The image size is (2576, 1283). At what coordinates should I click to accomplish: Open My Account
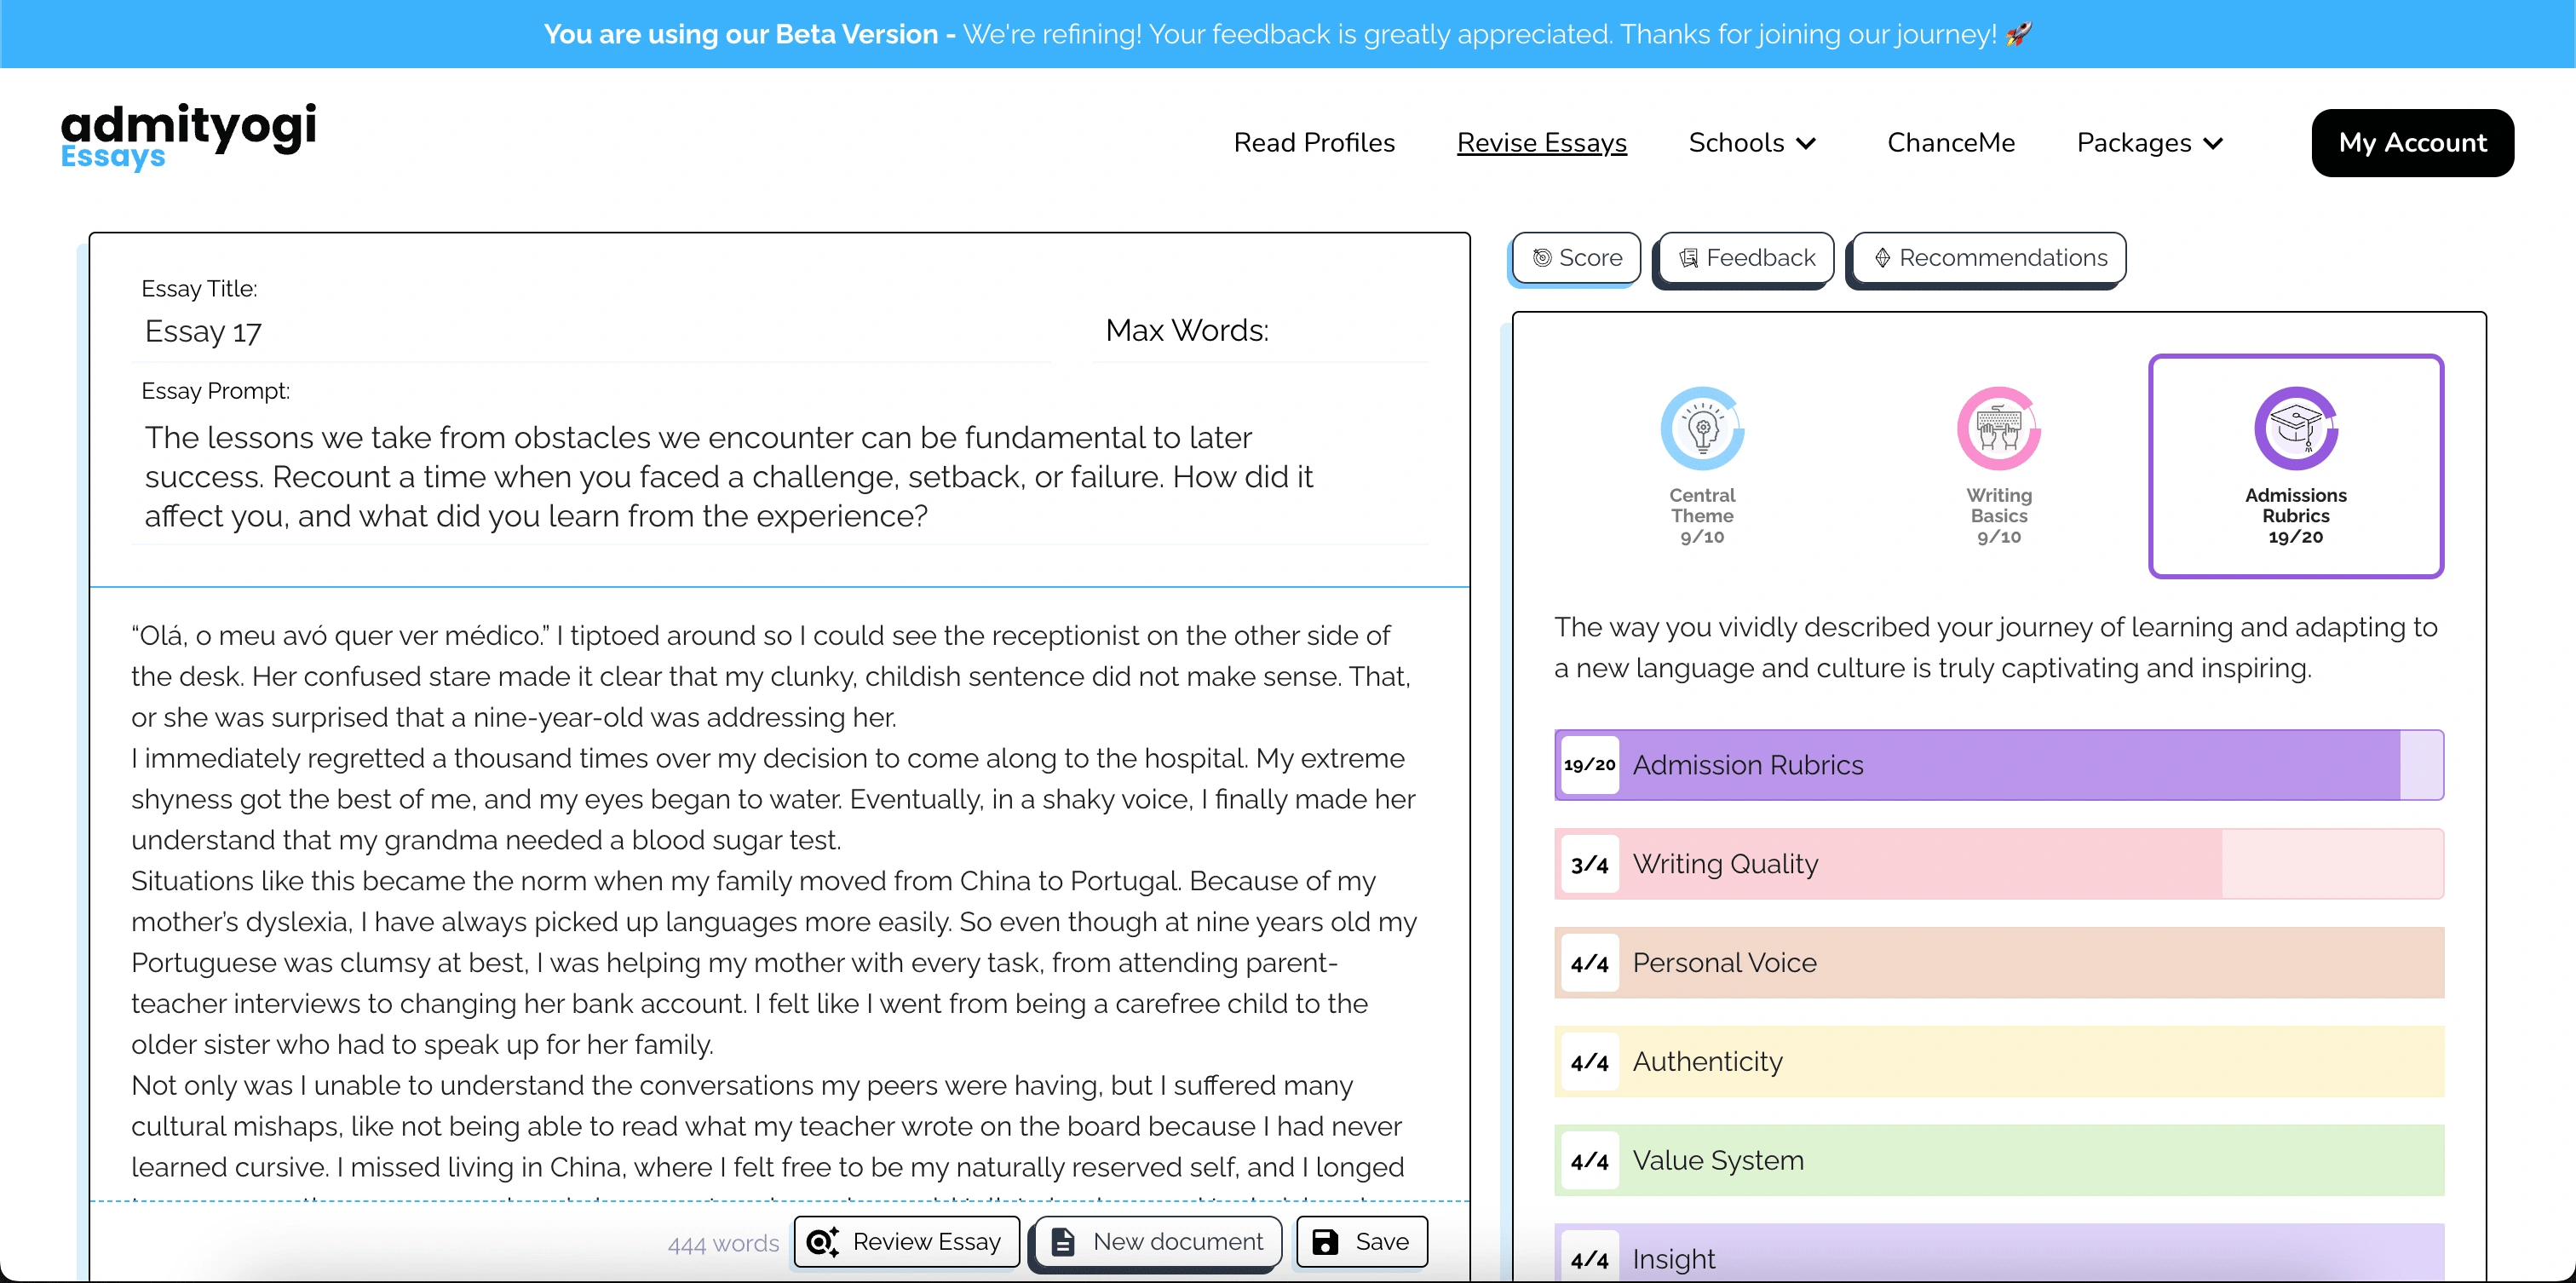(x=2412, y=143)
